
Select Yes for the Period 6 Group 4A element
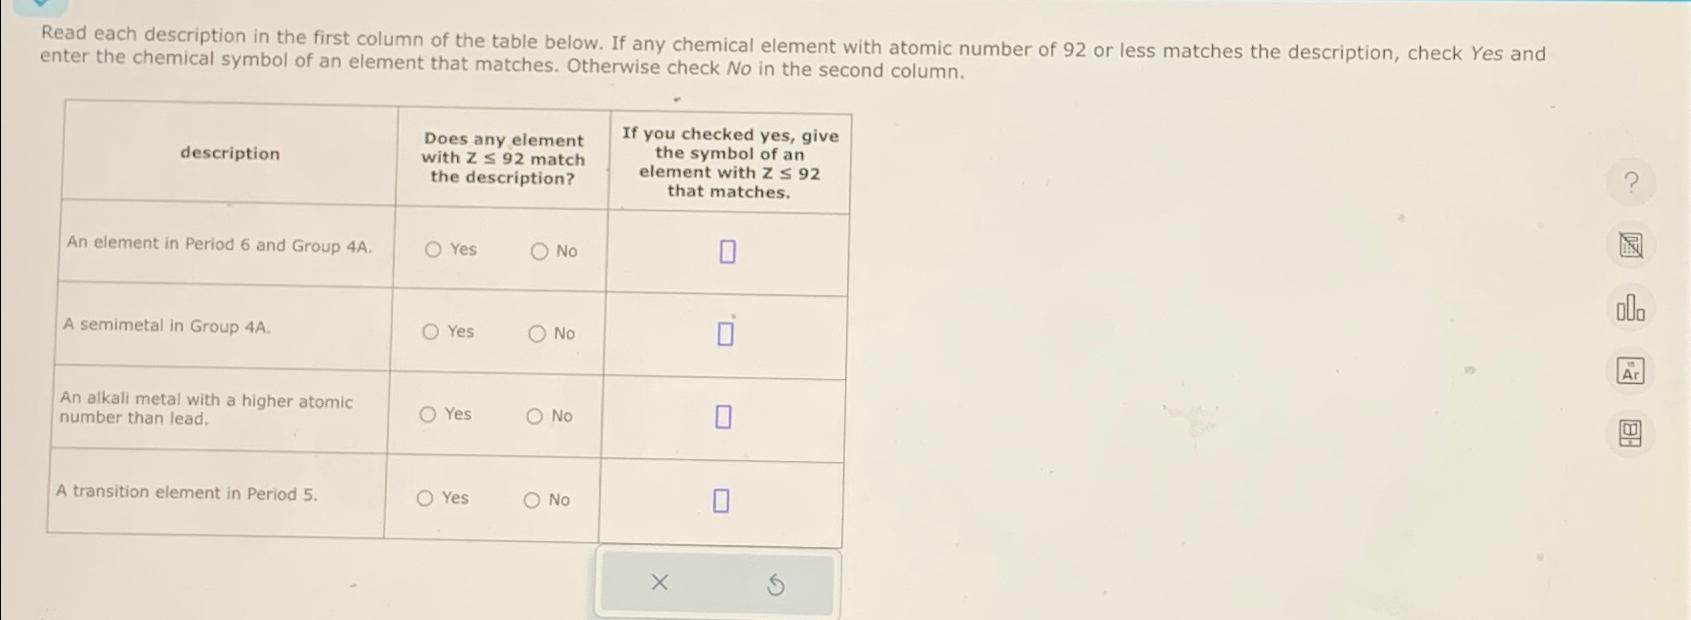point(433,252)
